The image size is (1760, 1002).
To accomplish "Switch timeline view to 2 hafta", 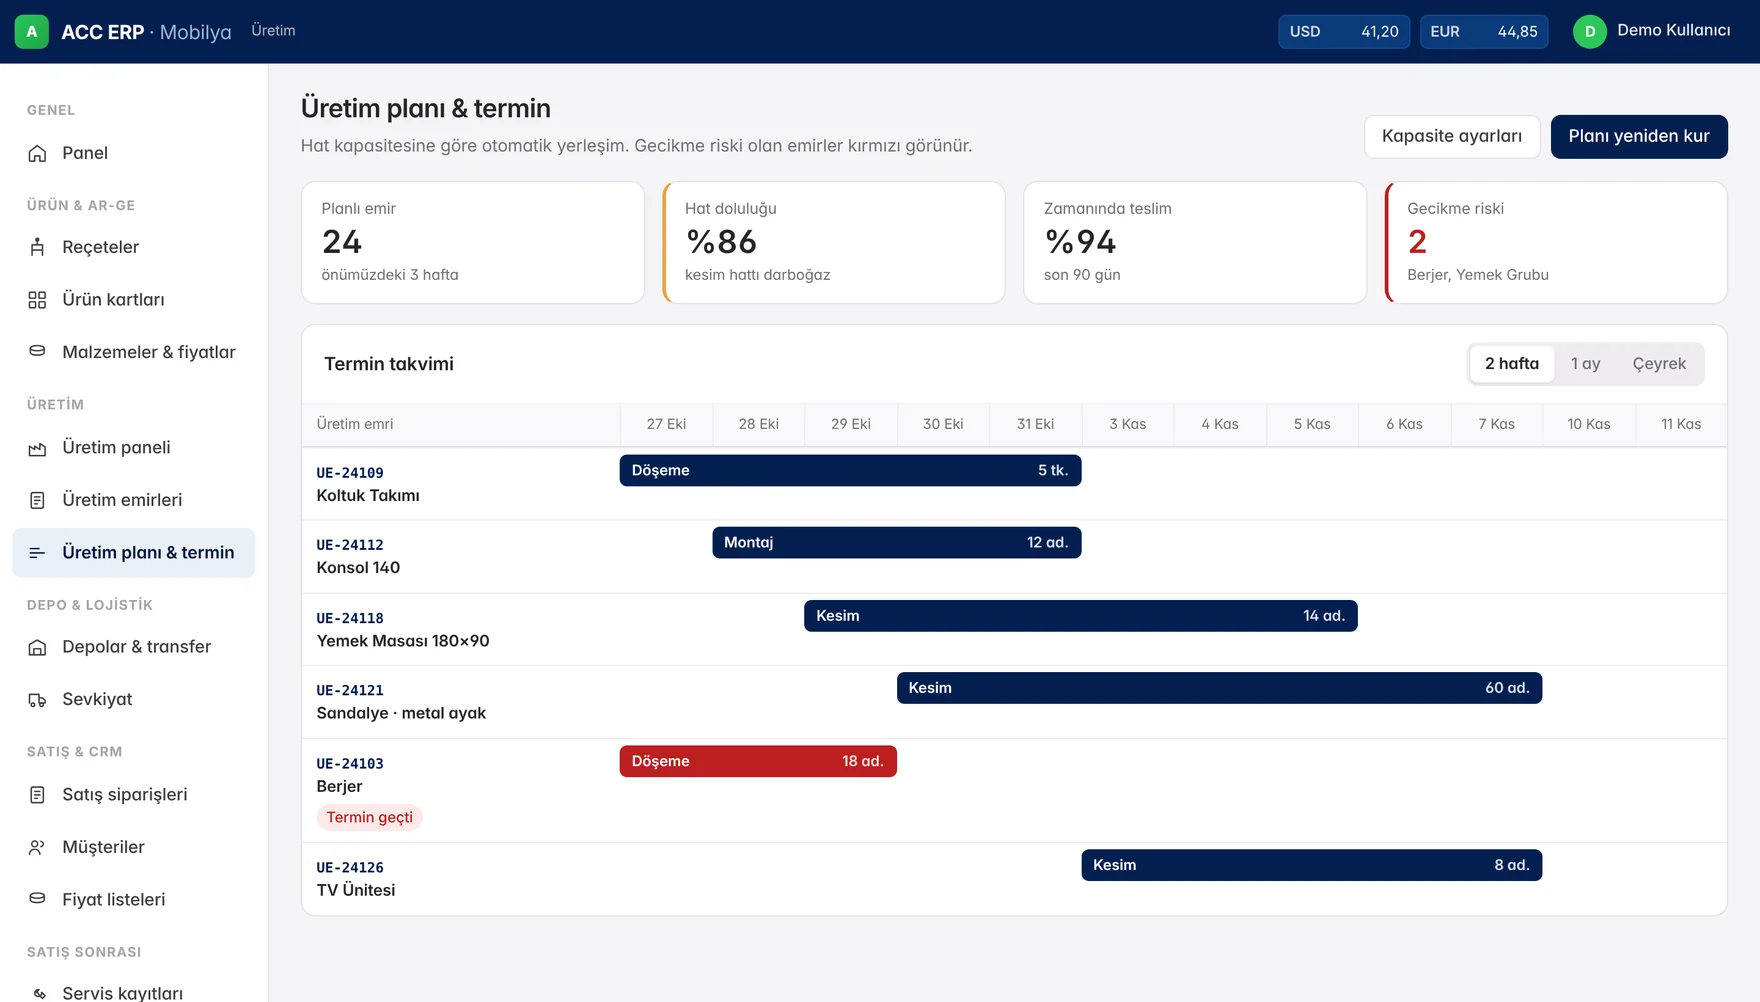I will click(x=1511, y=364).
